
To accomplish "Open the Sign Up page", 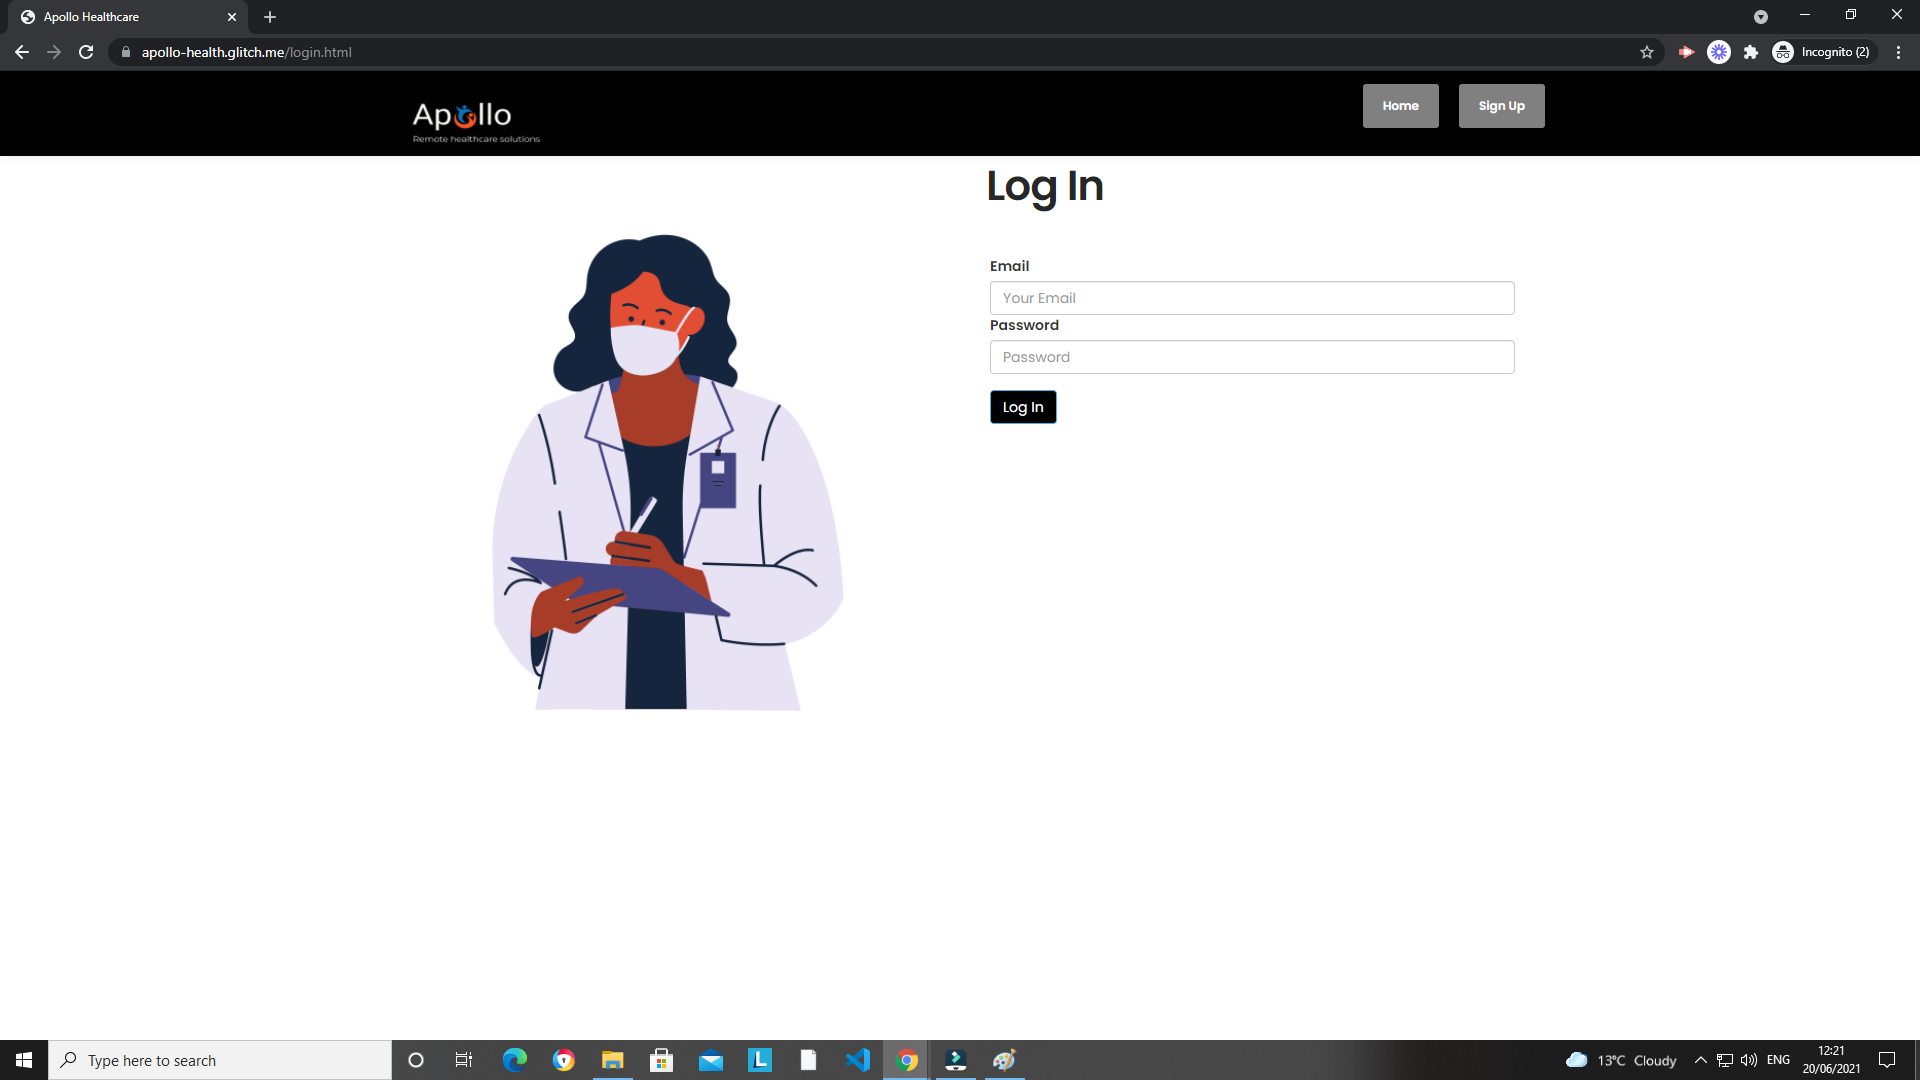I will click(1501, 106).
